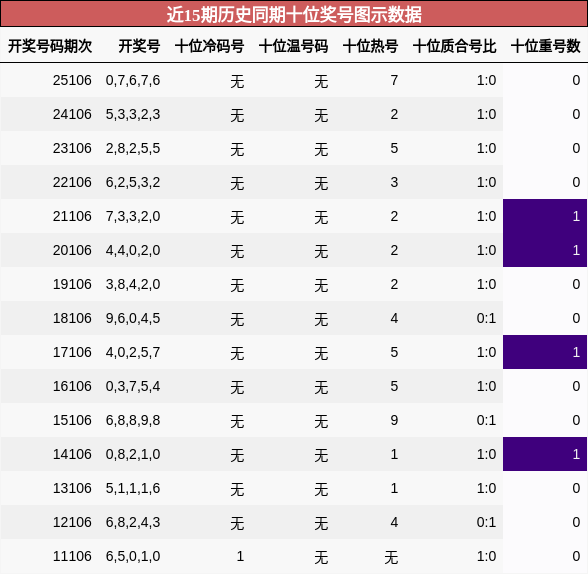The height and width of the screenshot is (574, 588).
Task: Click the 十位重号数 column header
Action: 546,46
